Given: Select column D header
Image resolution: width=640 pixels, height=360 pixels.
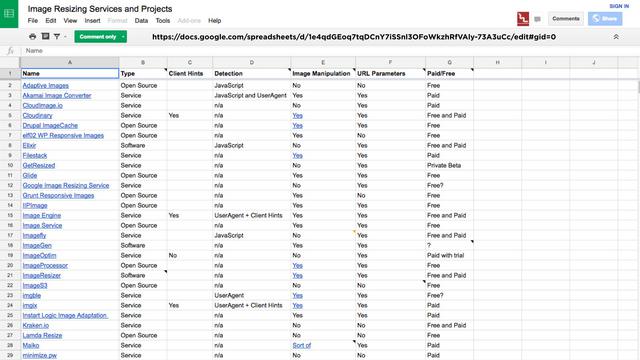Looking at the screenshot, I should (x=251, y=62).
